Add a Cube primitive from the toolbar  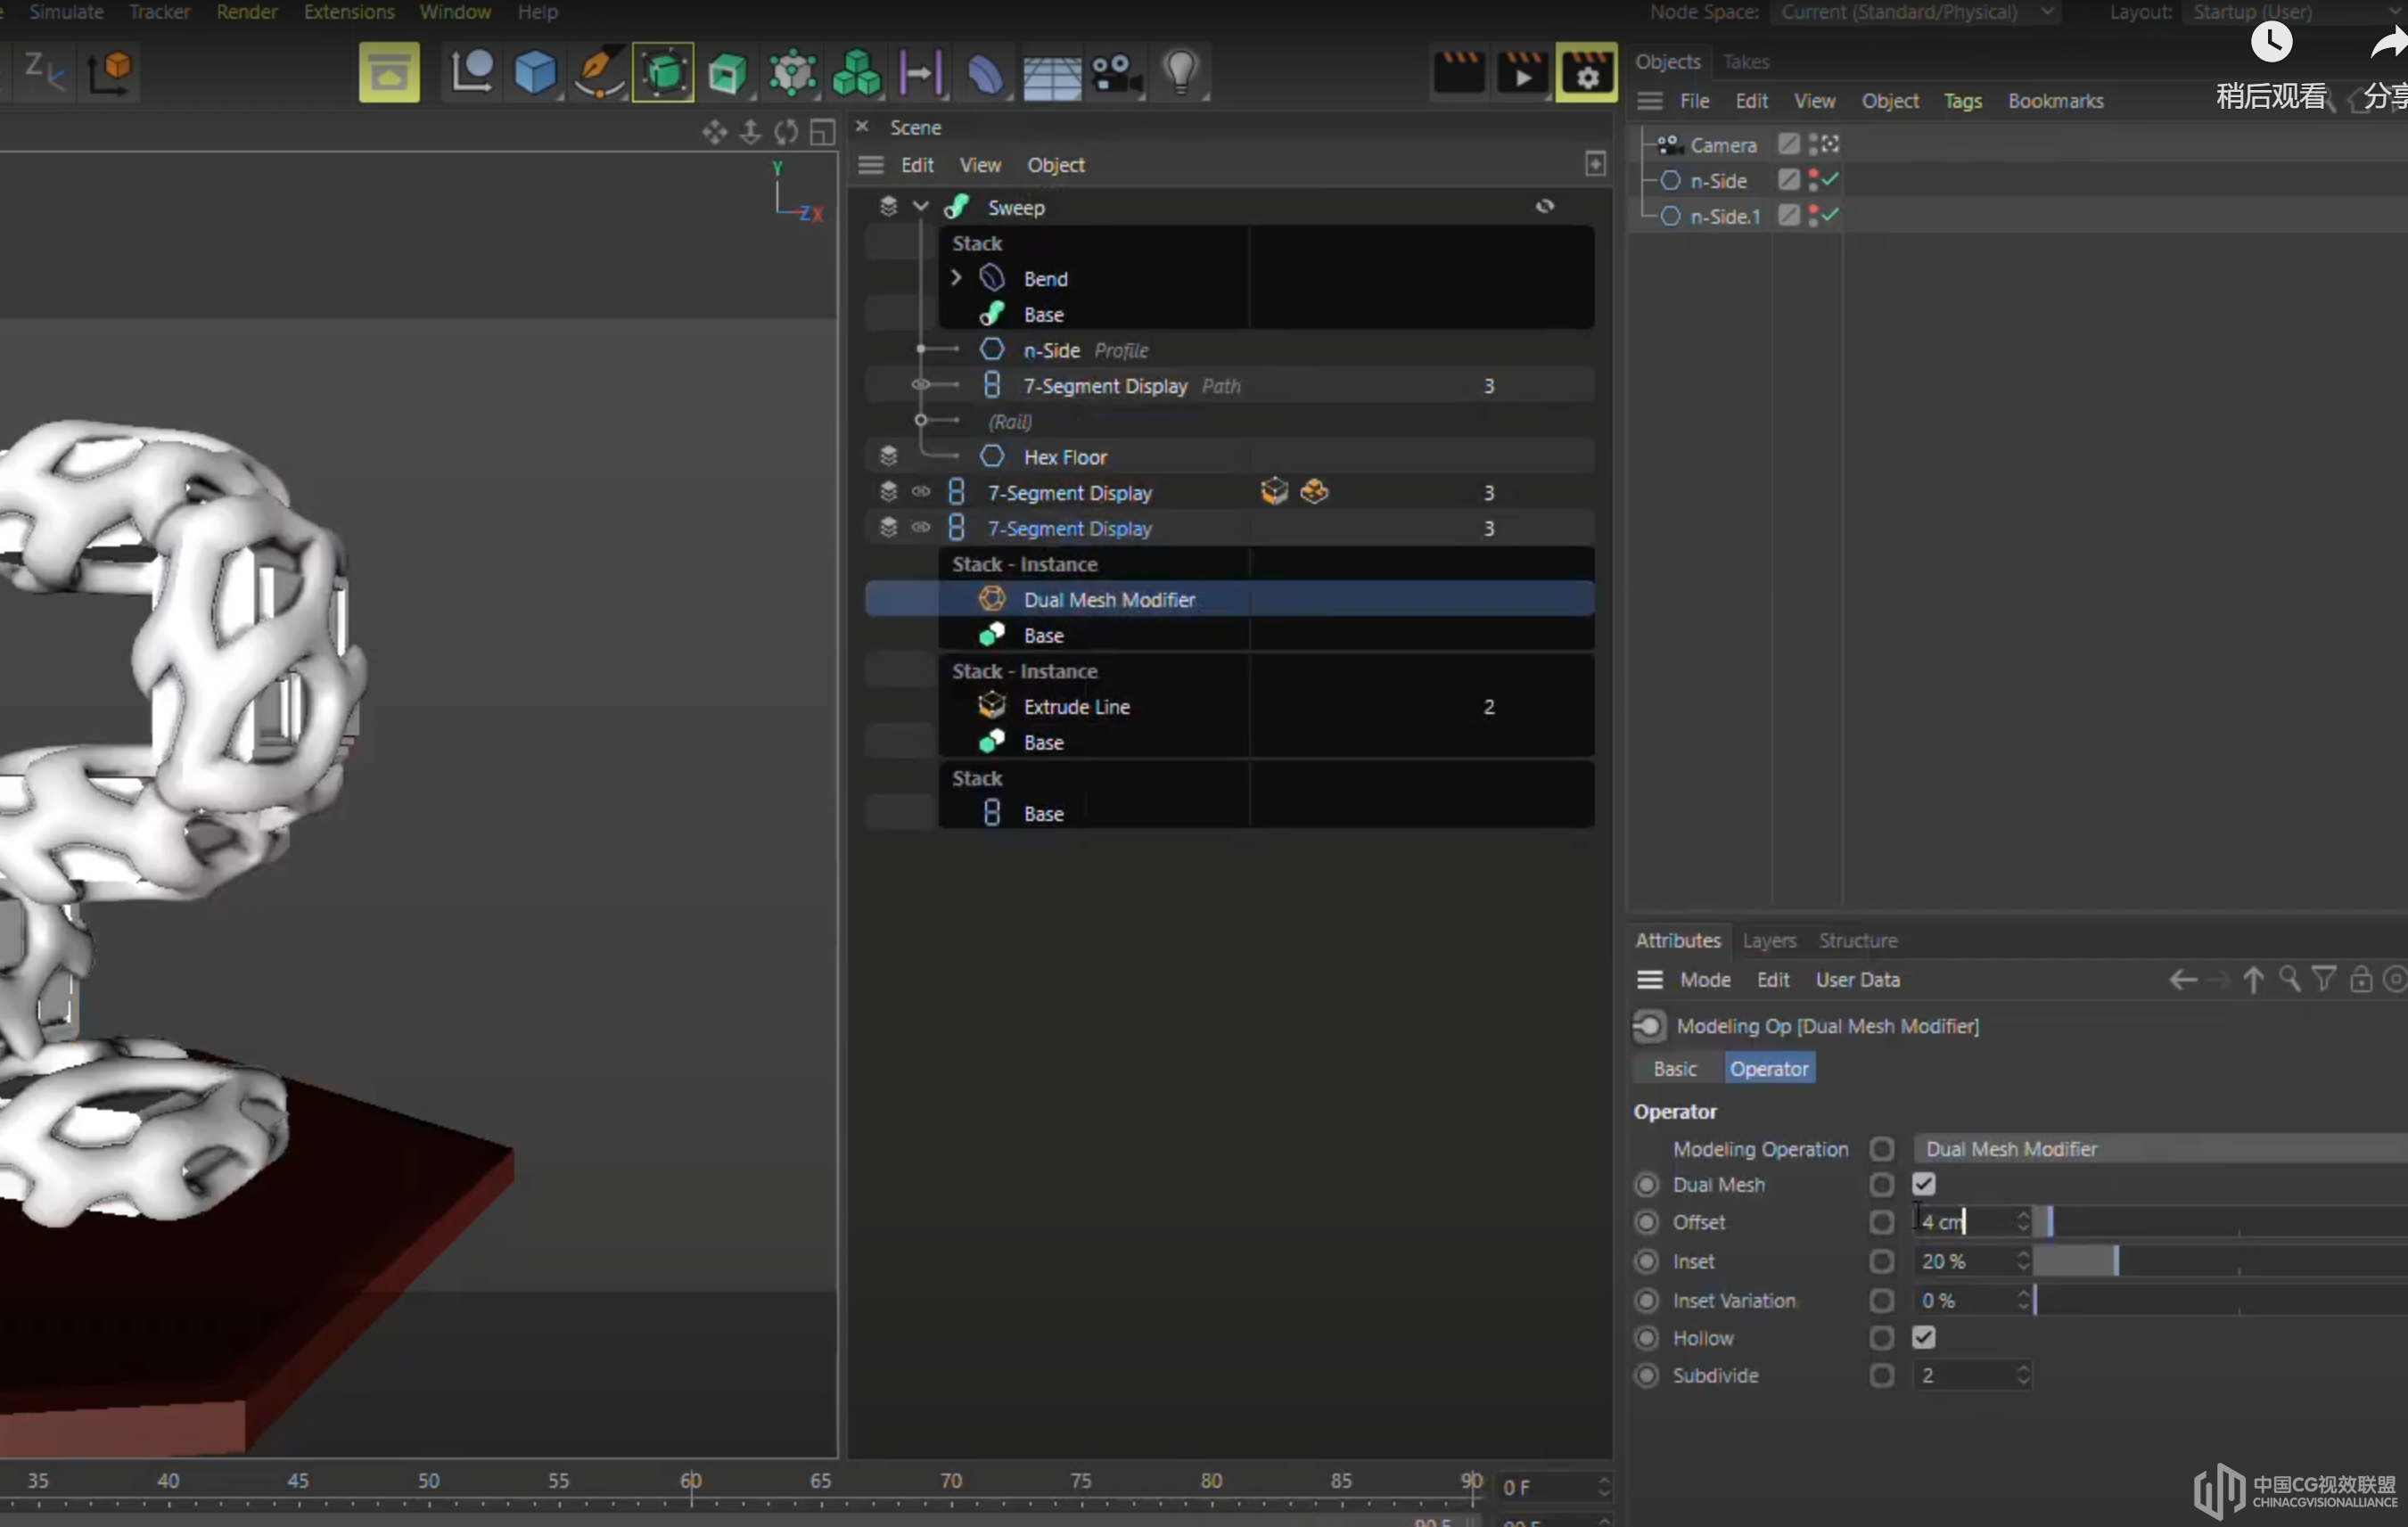tap(535, 73)
